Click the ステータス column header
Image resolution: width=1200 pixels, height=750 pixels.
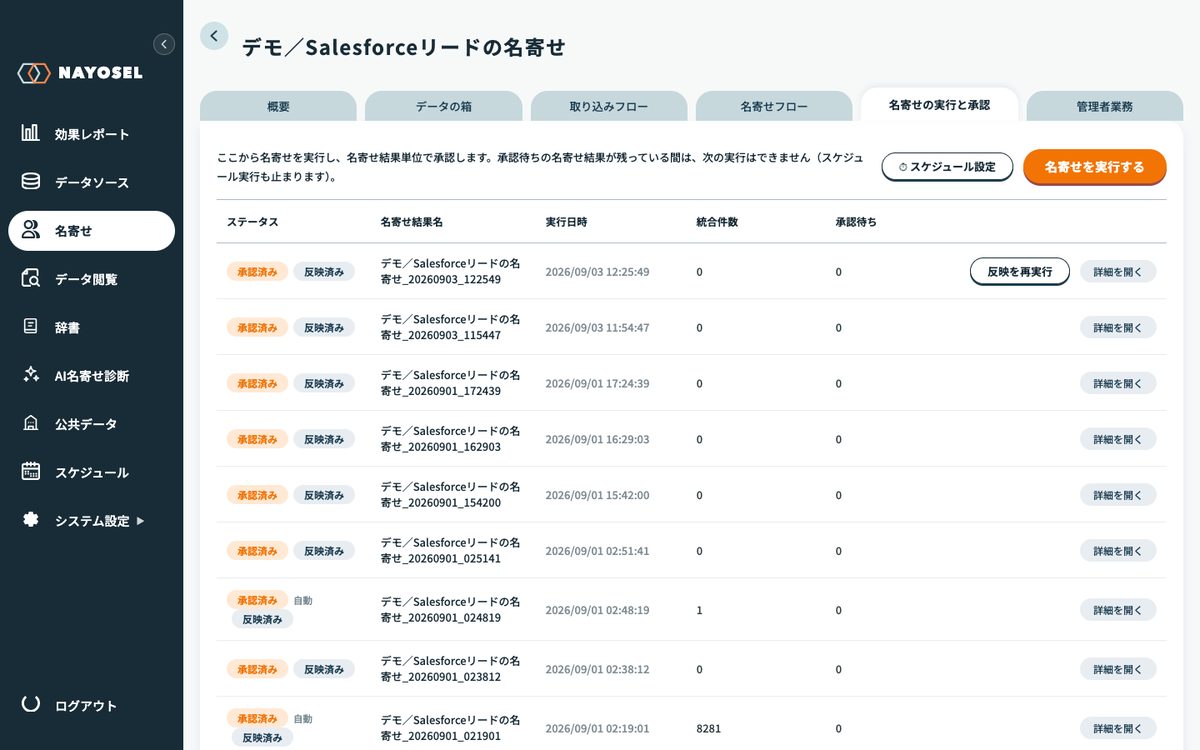coord(252,222)
